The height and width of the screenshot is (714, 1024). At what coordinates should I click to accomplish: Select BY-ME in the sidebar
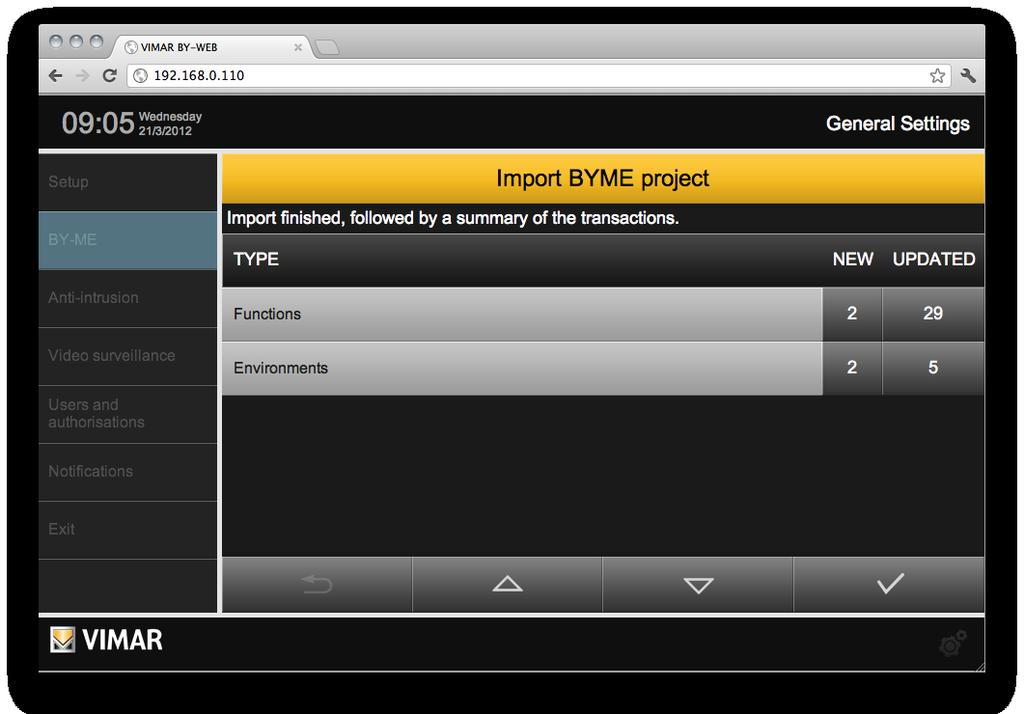[128, 240]
